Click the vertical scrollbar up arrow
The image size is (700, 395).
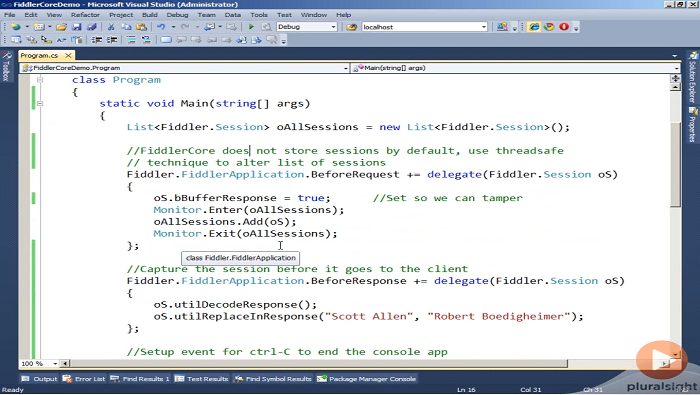[675, 87]
